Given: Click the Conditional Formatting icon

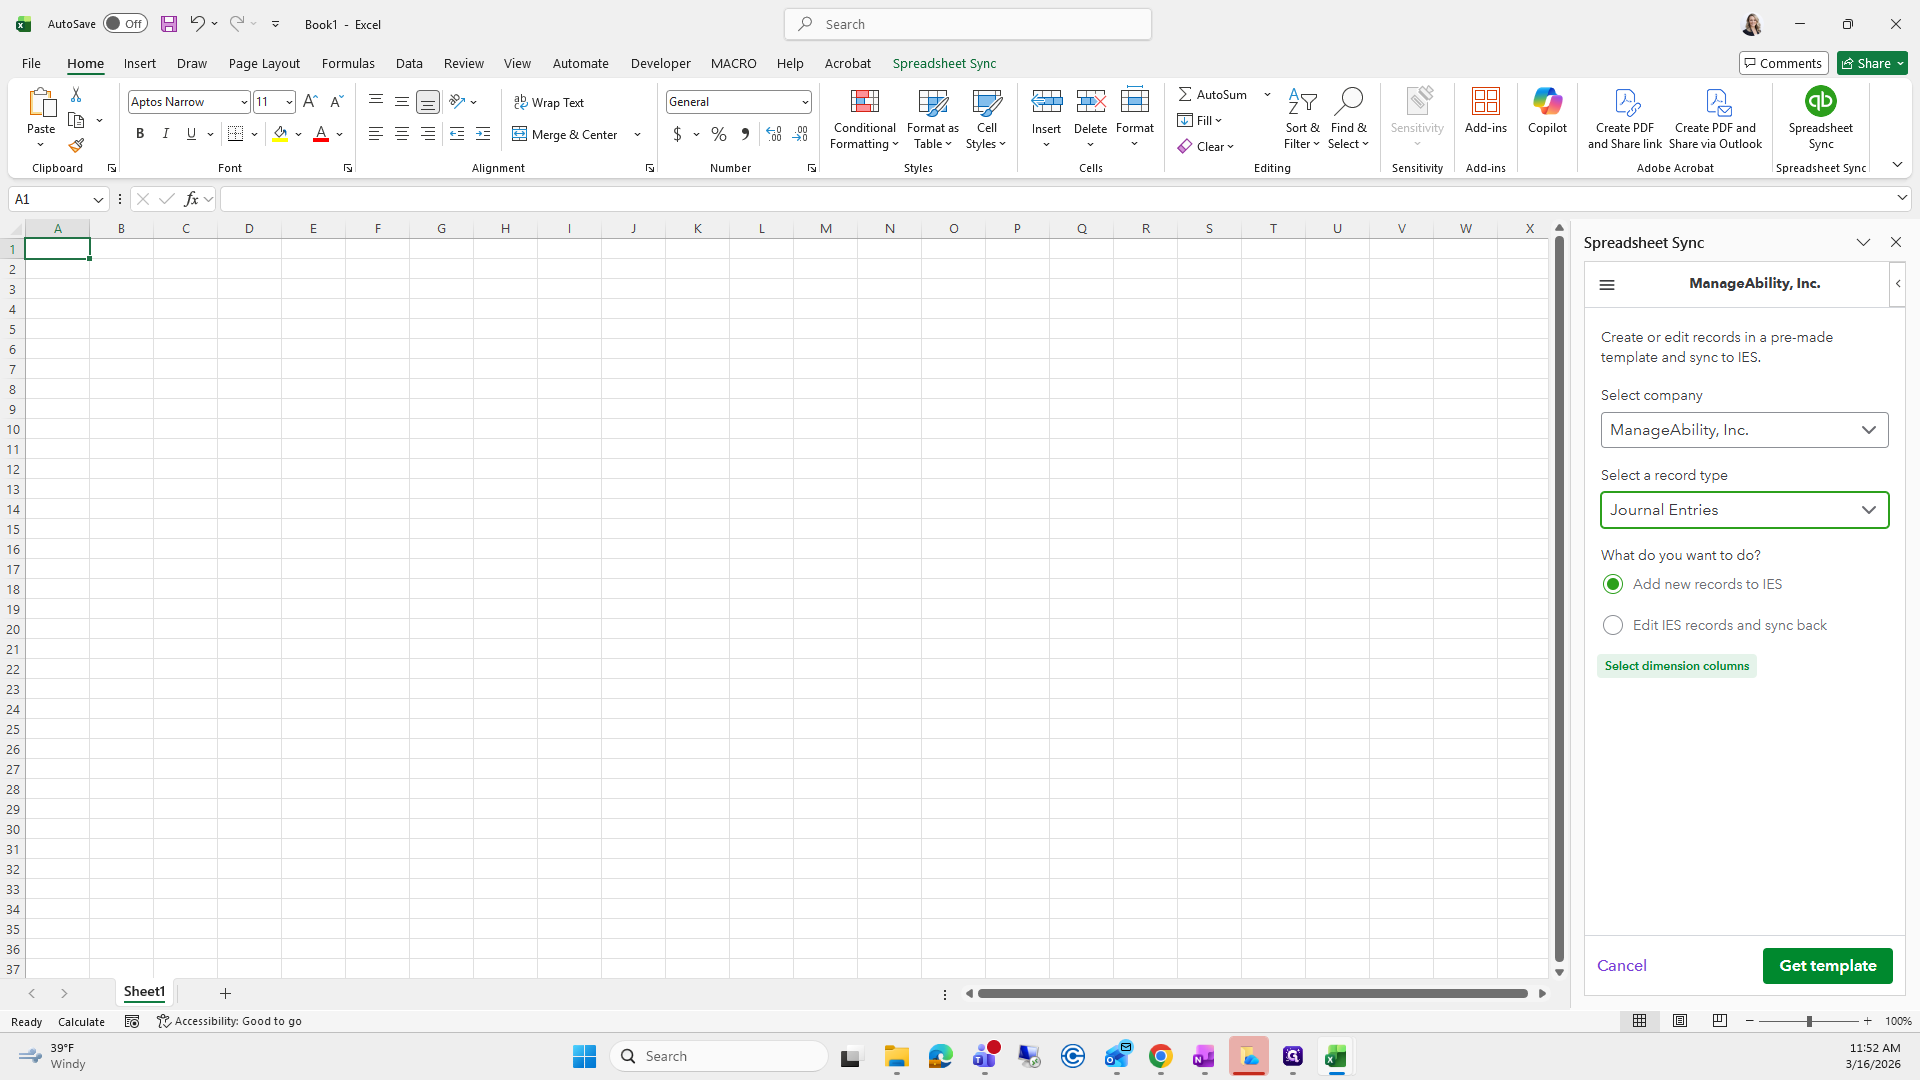Looking at the screenshot, I should pos(864,103).
